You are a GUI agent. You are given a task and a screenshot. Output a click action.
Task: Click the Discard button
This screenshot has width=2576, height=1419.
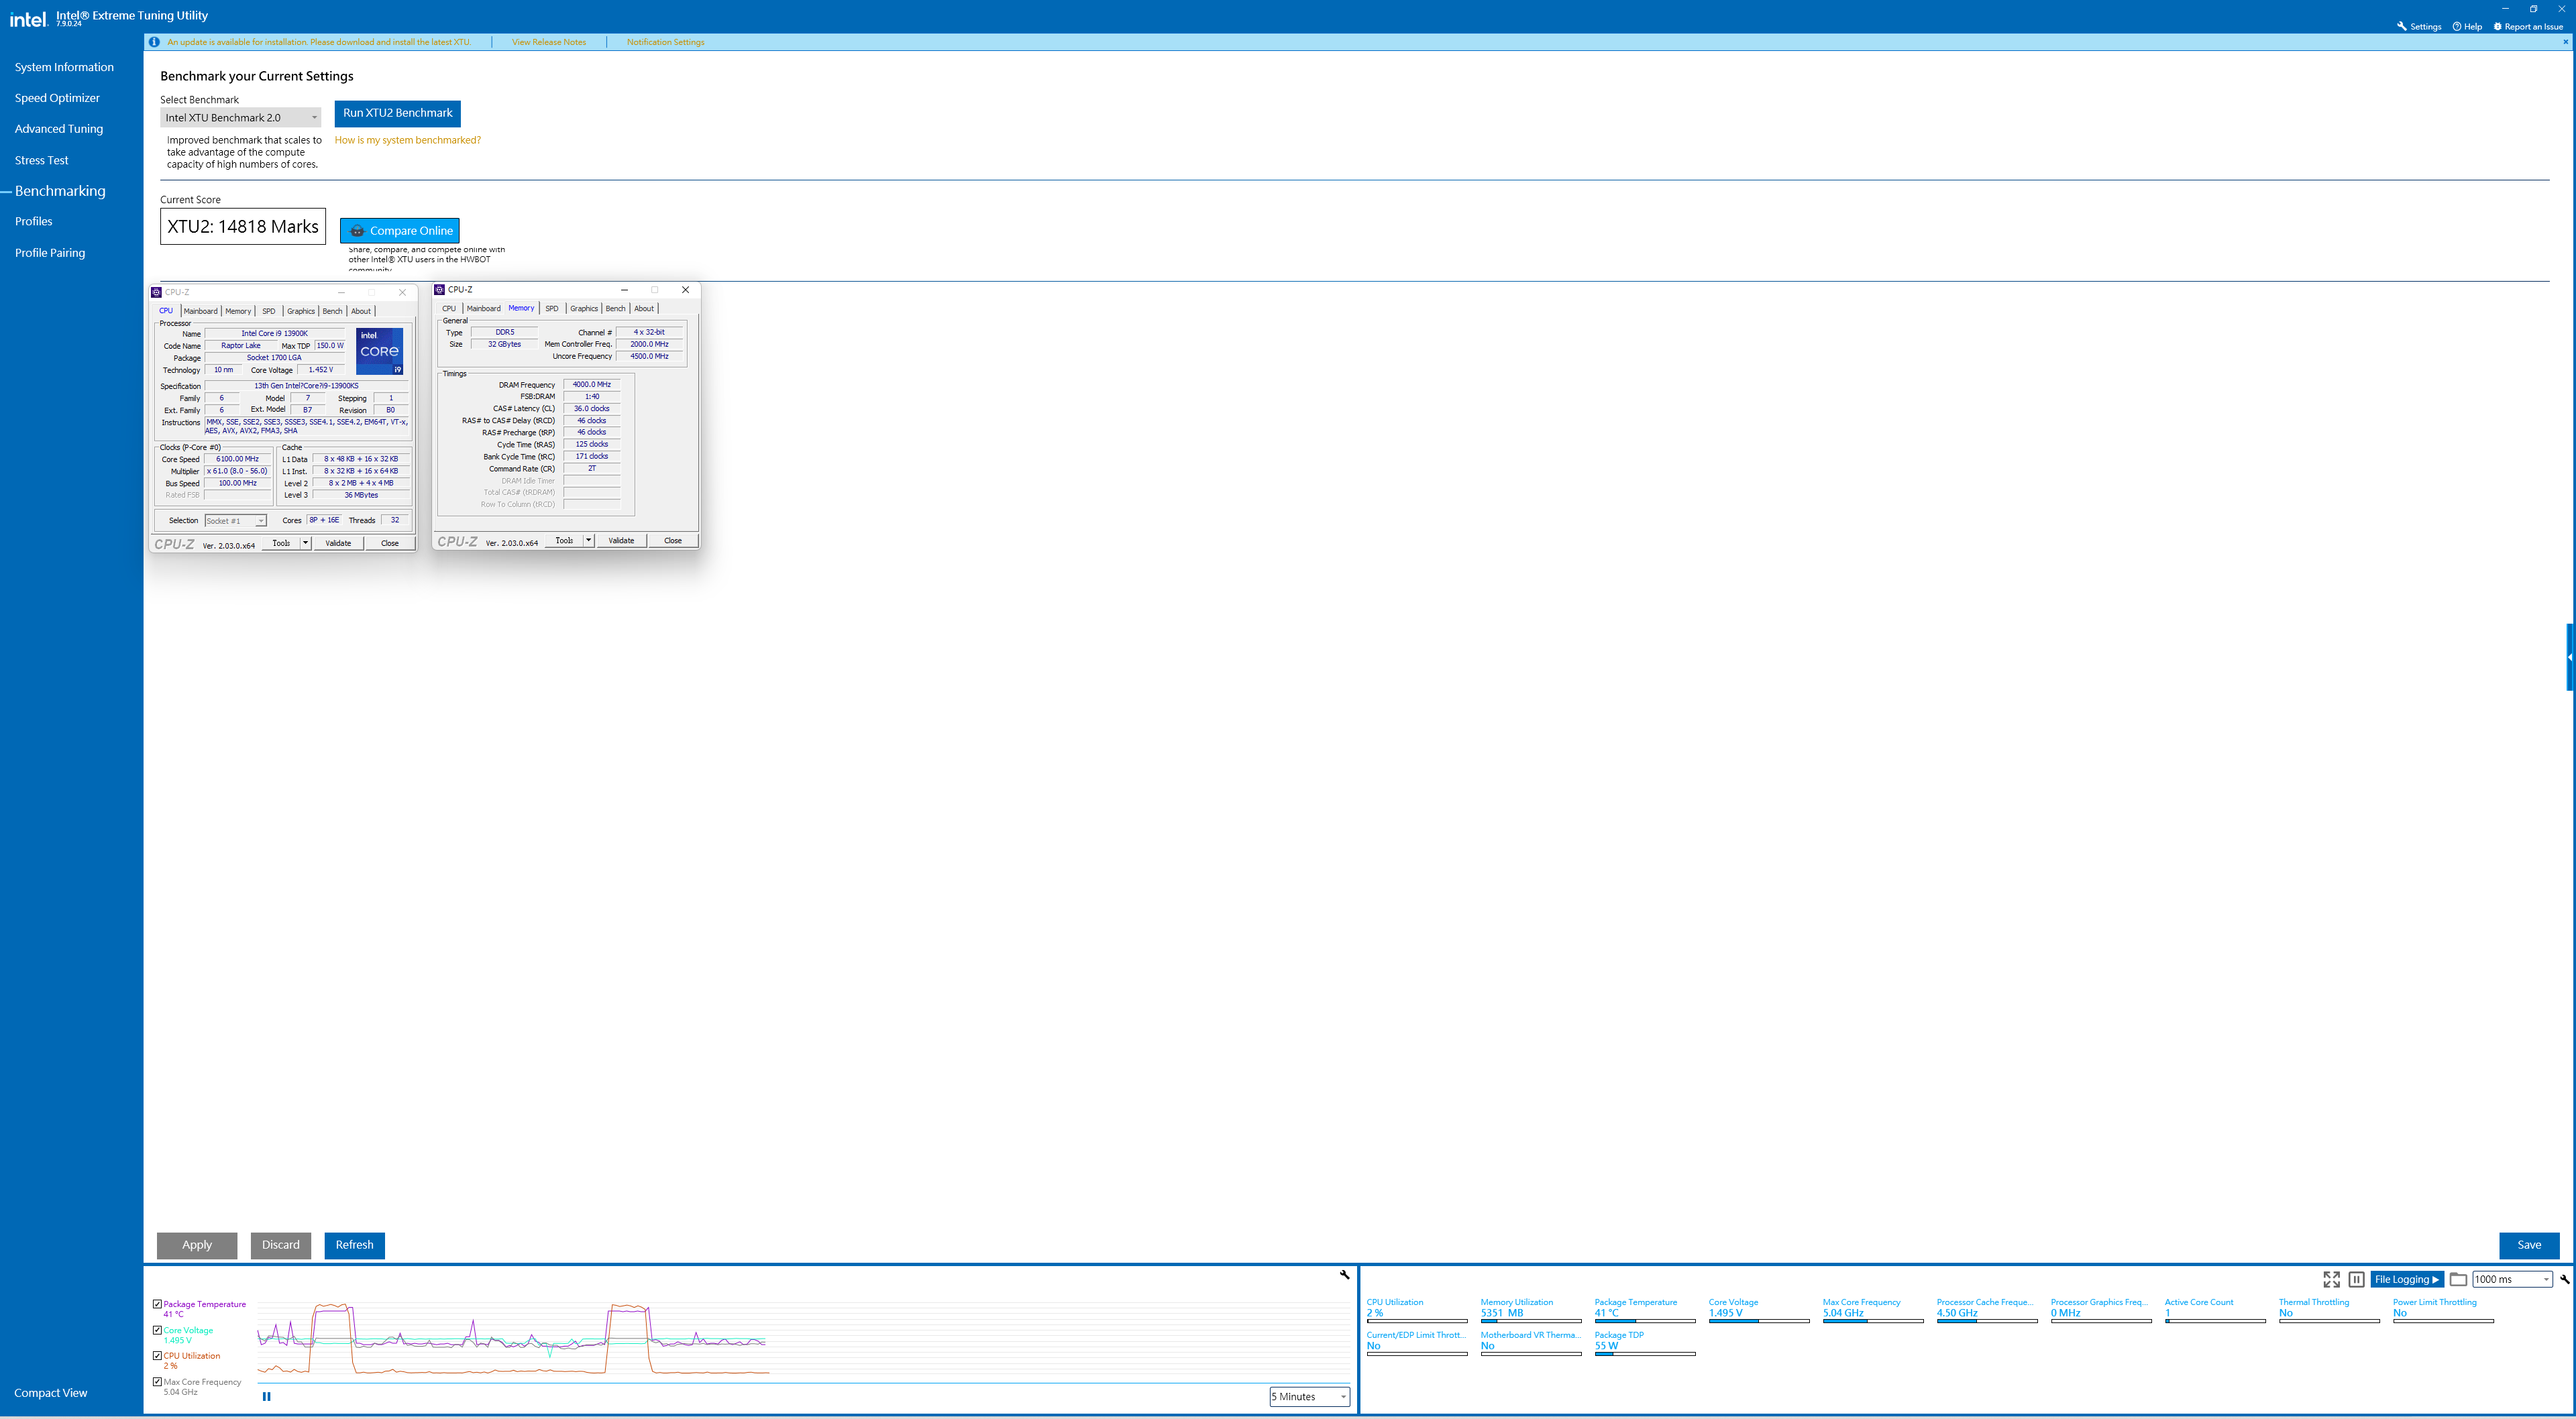(x=281, y=1245)
